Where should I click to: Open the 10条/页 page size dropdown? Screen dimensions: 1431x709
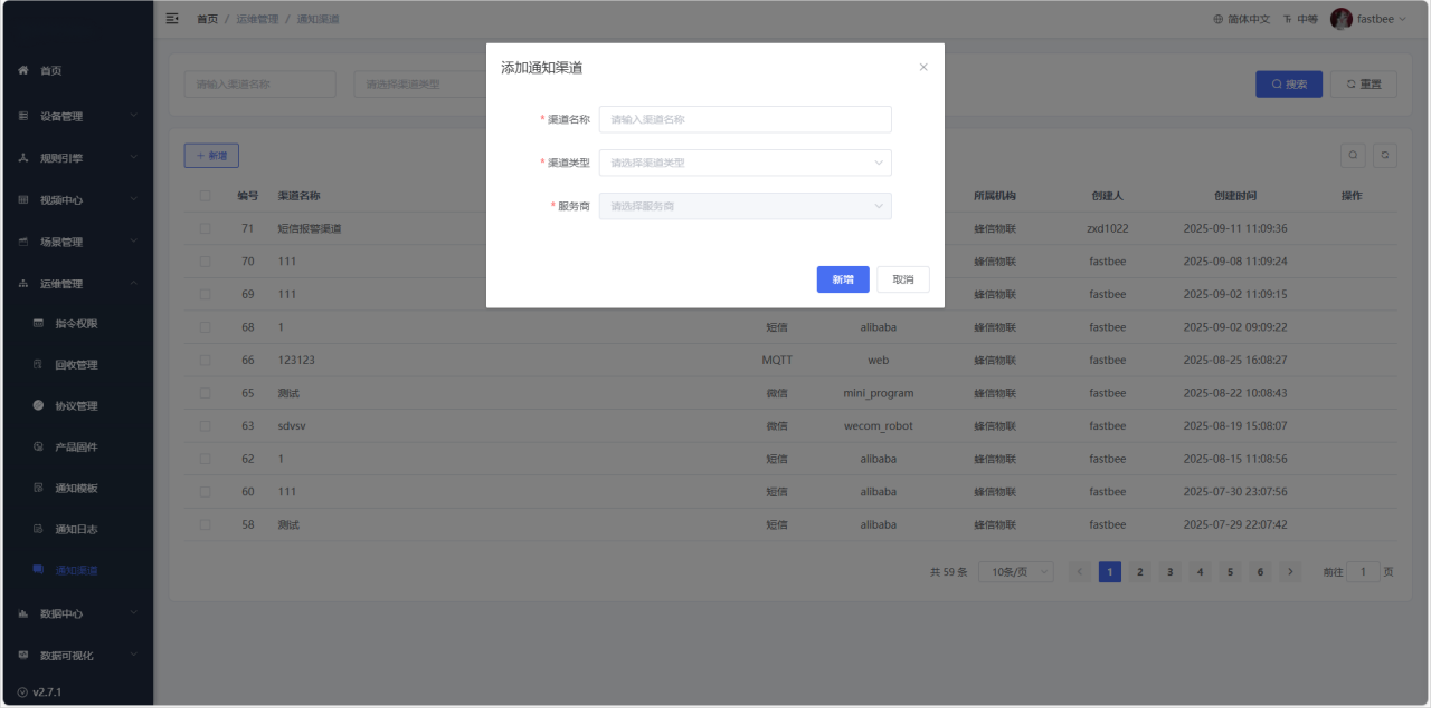pyautogui.click(x=1015, y=572)
